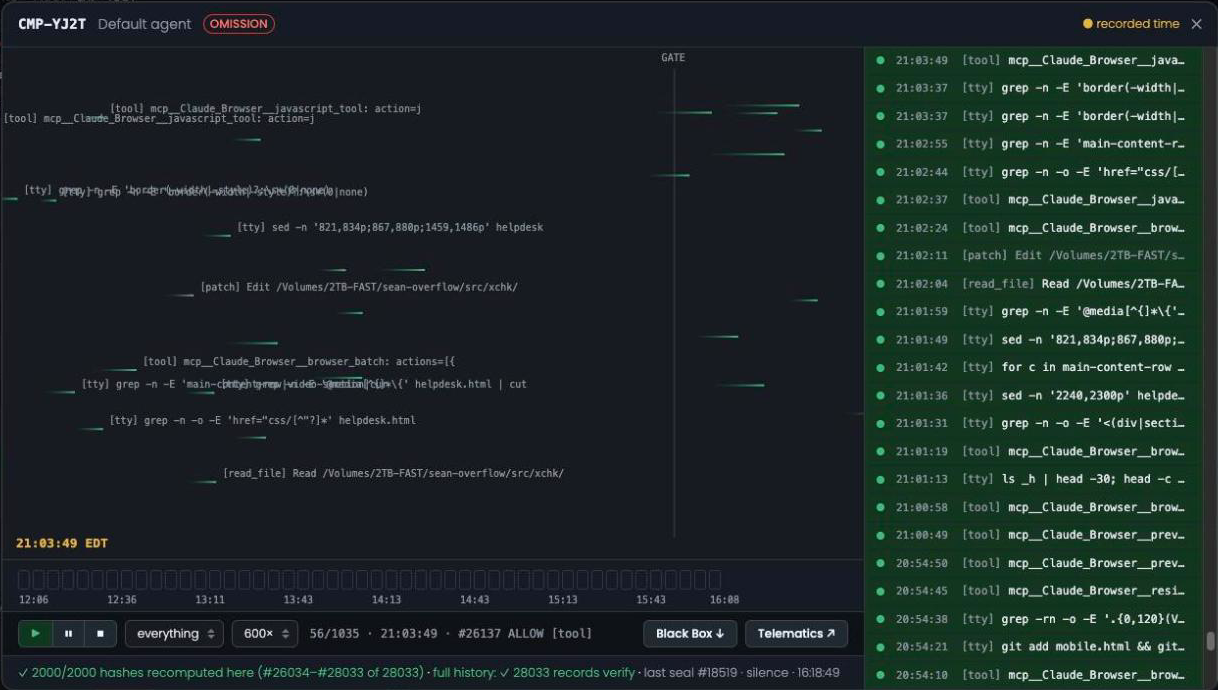Viewport: 1218px width, 690px height.
Task: Click the 15:13 tick on the scrubber
Action: 563,600
